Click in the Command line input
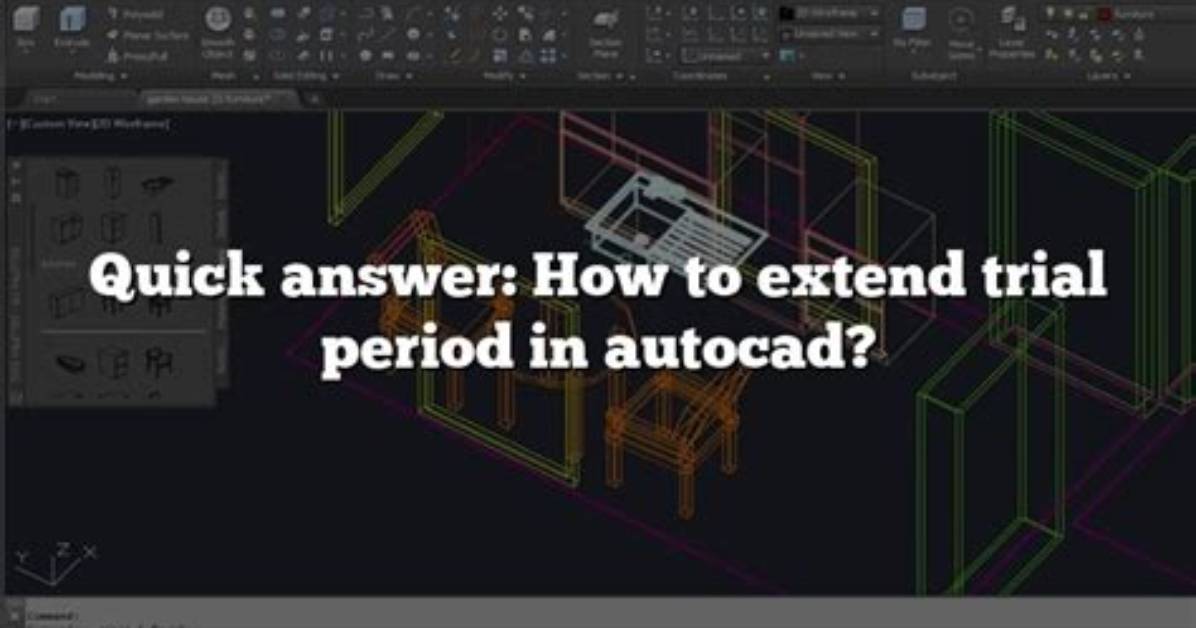Screen dimensions: 1196x628 click(610, 615)
